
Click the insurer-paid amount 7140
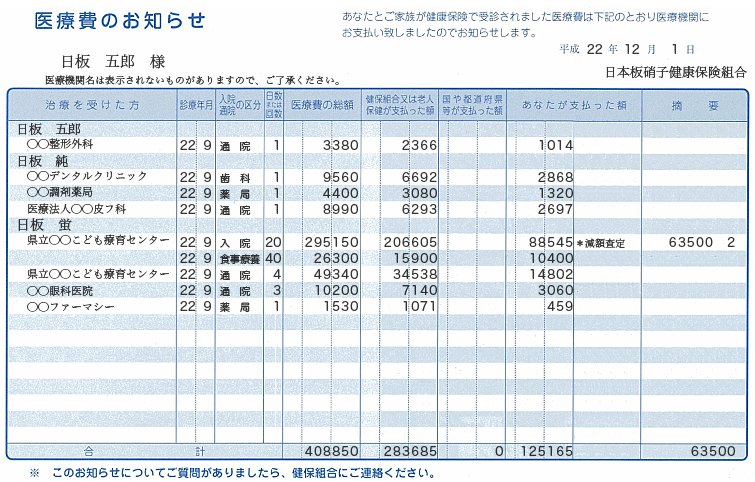[x=419, y=290]
